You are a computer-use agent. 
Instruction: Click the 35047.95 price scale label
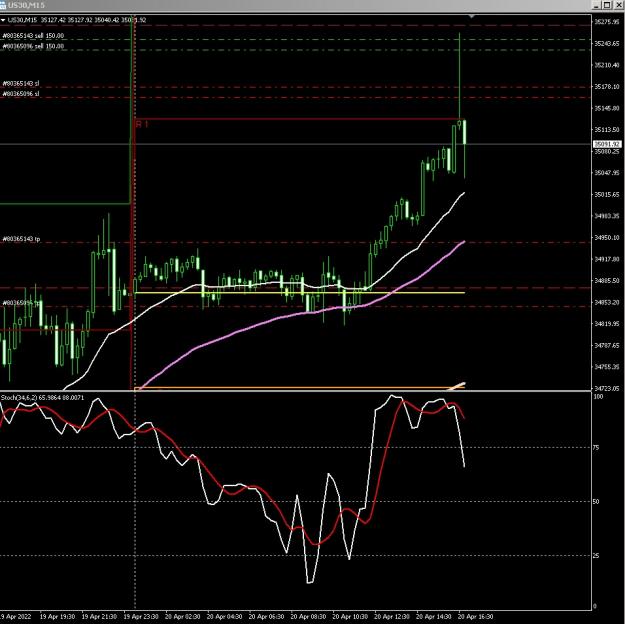pos(607,173)
